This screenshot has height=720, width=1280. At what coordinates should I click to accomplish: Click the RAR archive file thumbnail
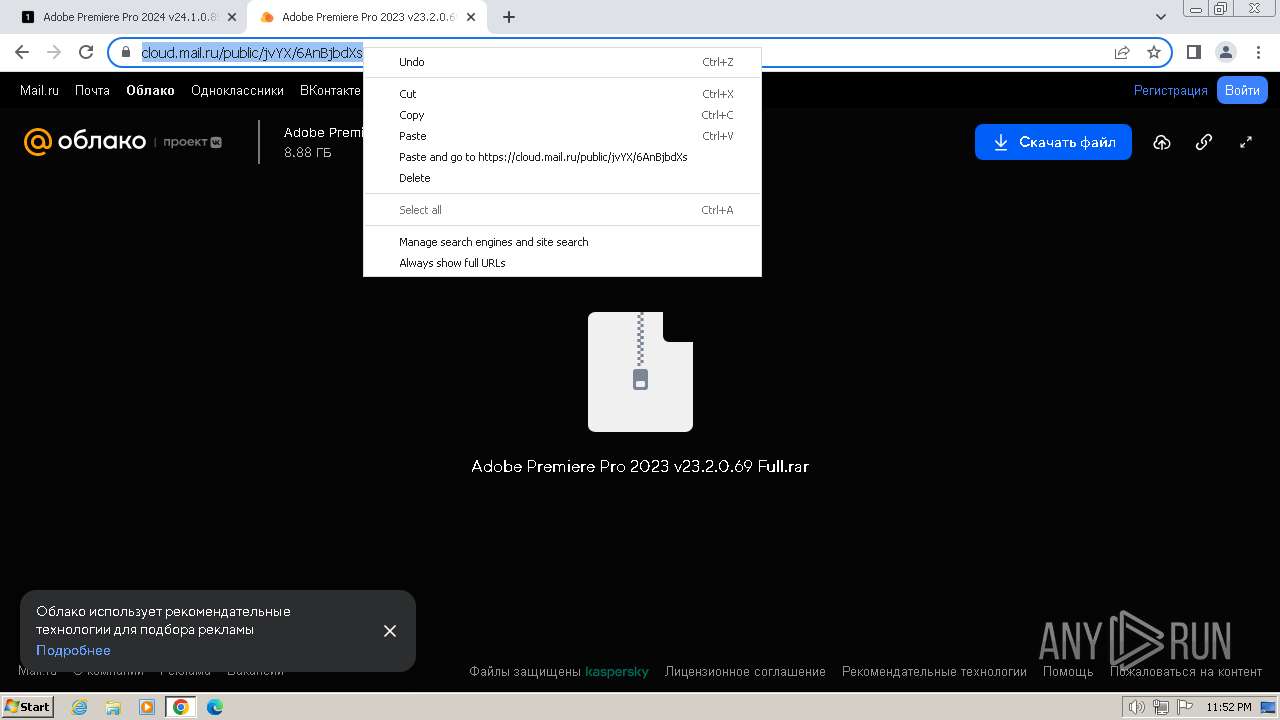click(640, 372)
